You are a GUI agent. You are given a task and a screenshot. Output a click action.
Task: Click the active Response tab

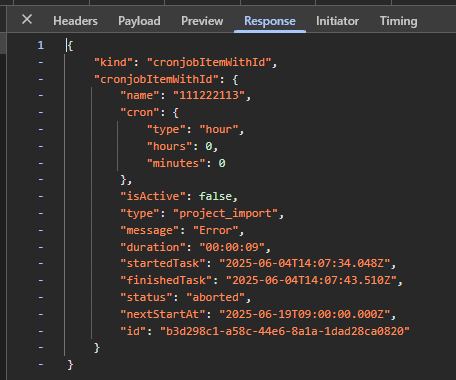click(x=270, y=21)
